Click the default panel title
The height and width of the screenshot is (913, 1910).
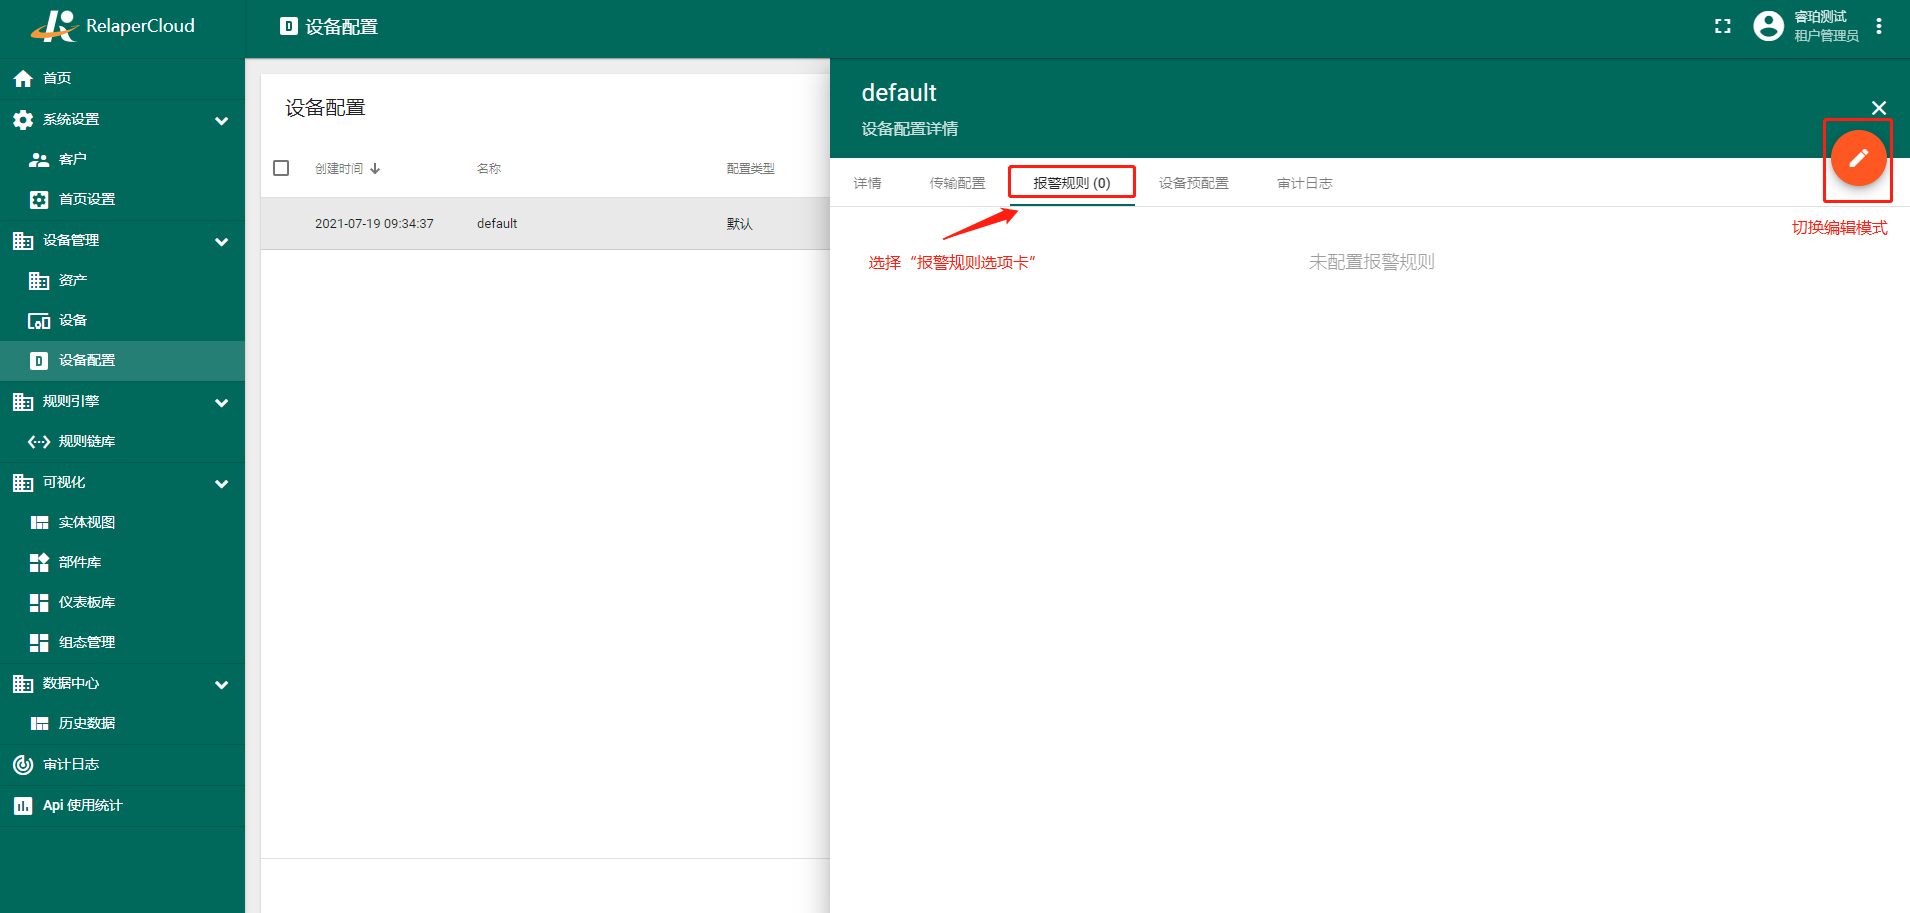point(899,93)
